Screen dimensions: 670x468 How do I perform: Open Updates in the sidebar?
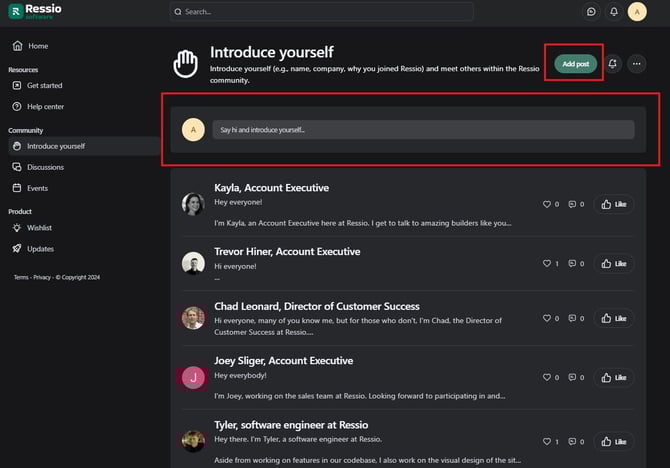click(x=40, y=248)
